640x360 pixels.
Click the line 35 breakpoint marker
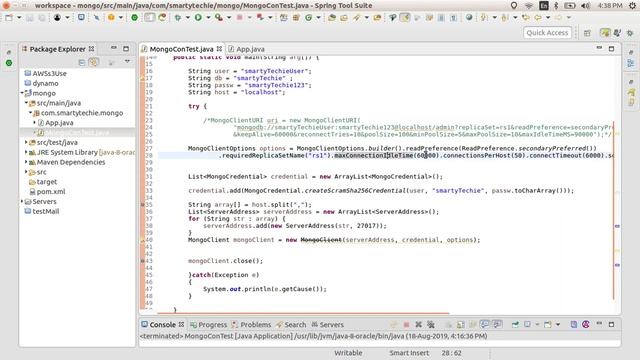pyautogui.click(x=142, y=204)
